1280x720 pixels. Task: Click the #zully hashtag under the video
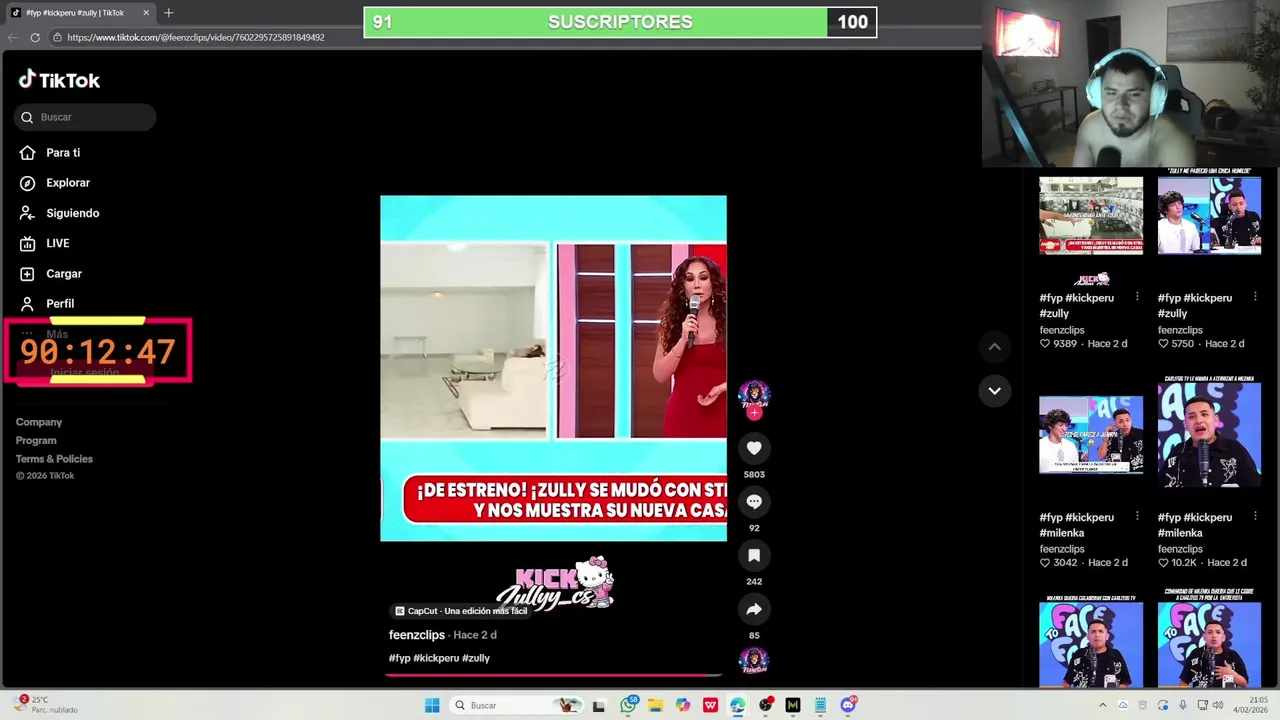point(476,658)
